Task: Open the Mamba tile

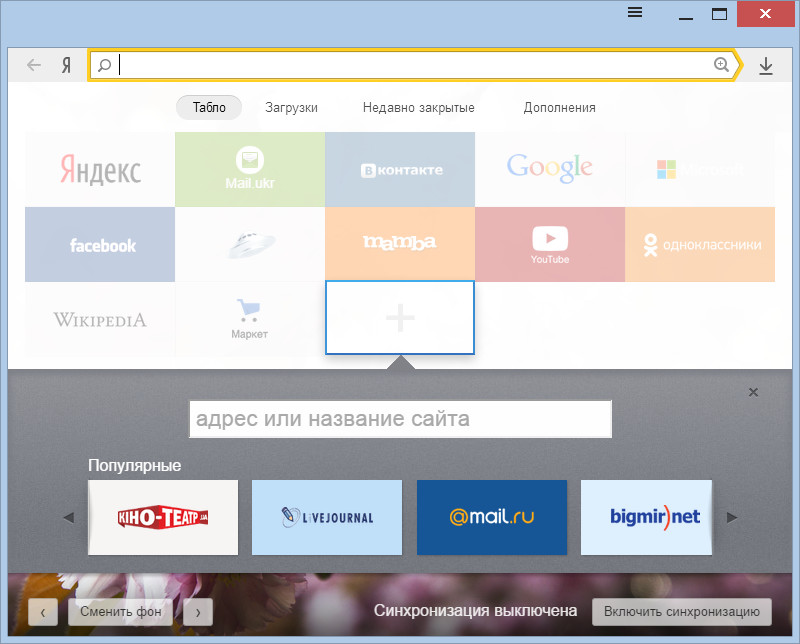Action: coord(400,244)
